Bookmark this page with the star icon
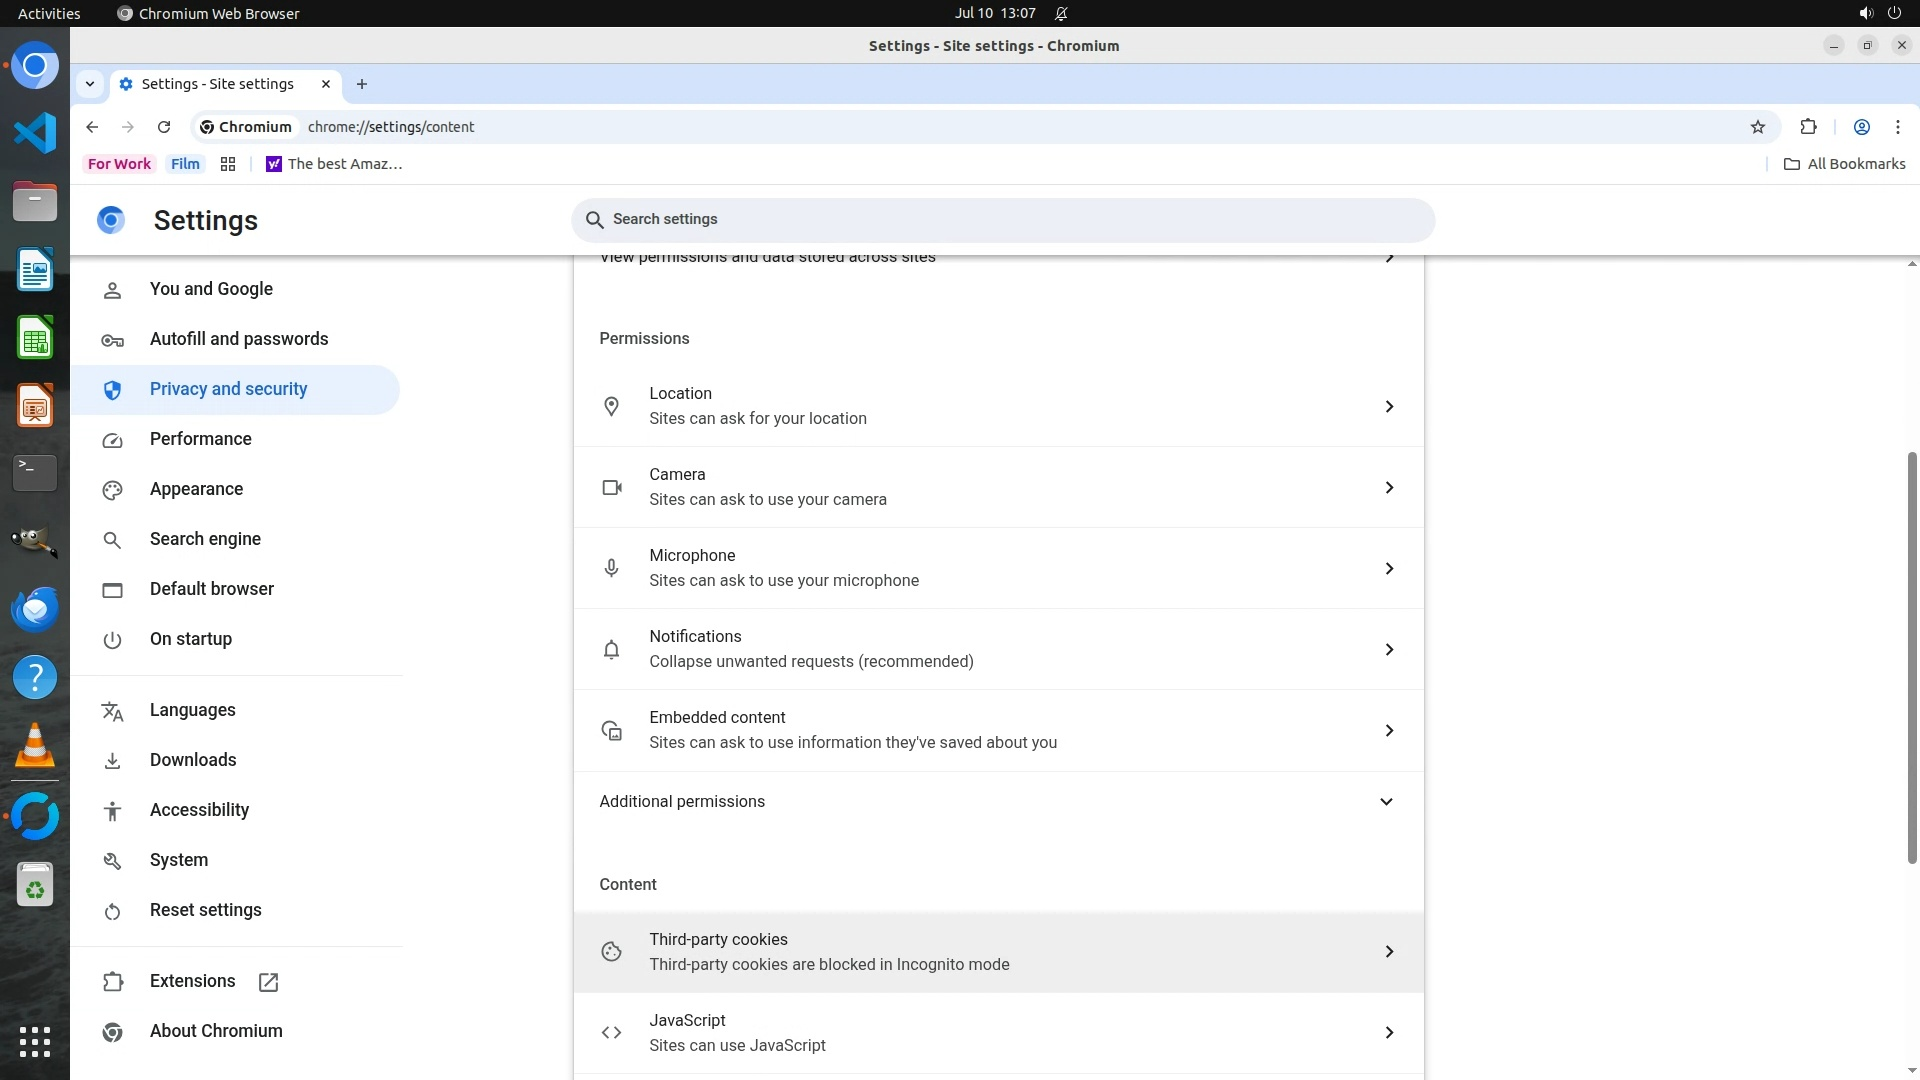Screen dimensions: 1920x1080 point(1758,127)
